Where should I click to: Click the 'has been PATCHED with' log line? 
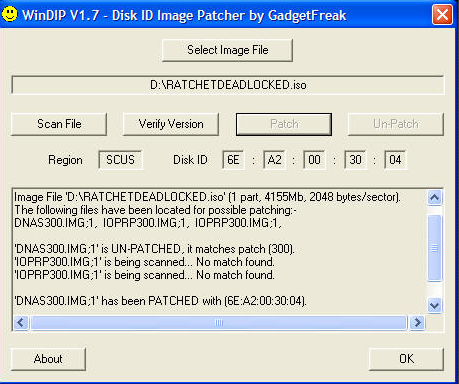tap(160, 301)
